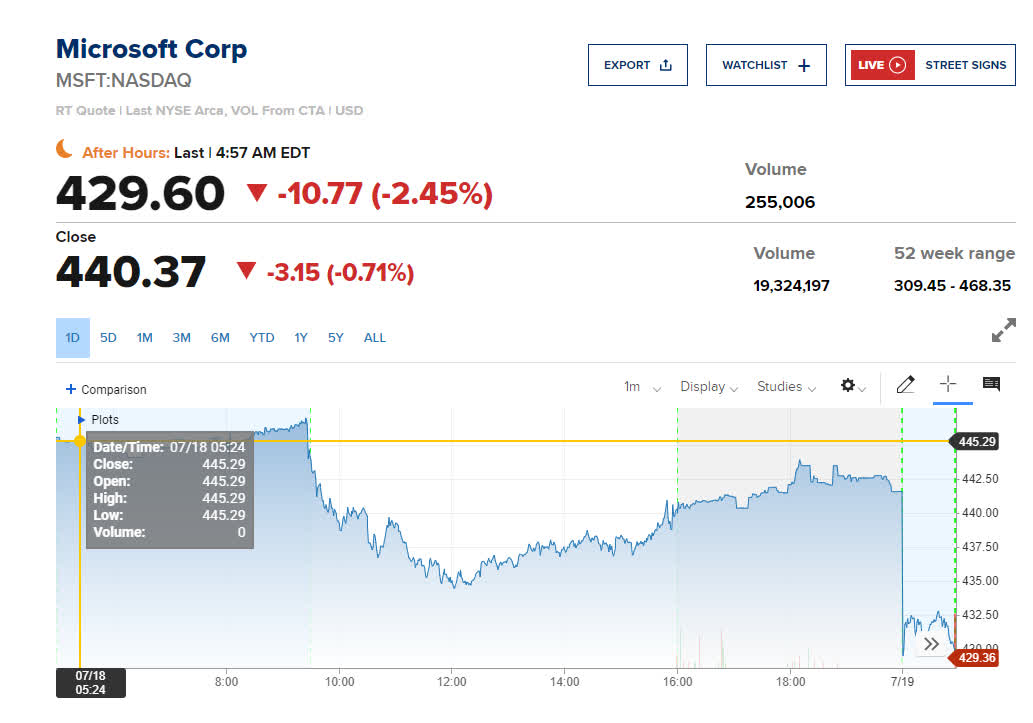
Task: Toggle the crosshair tool
Action: [x=948, y=385]
